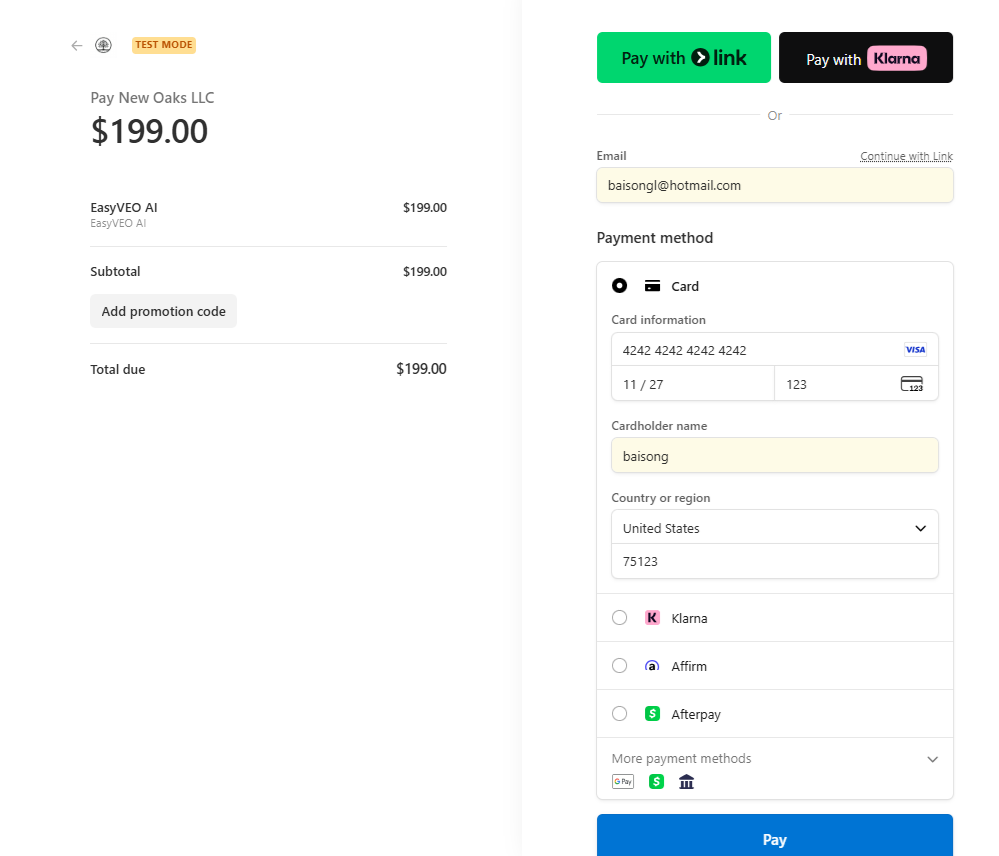This screenshot has width=999, height=856.
Task: Select the Afterpay radio button
Action: pyautogui.click(x=620, y=714)
